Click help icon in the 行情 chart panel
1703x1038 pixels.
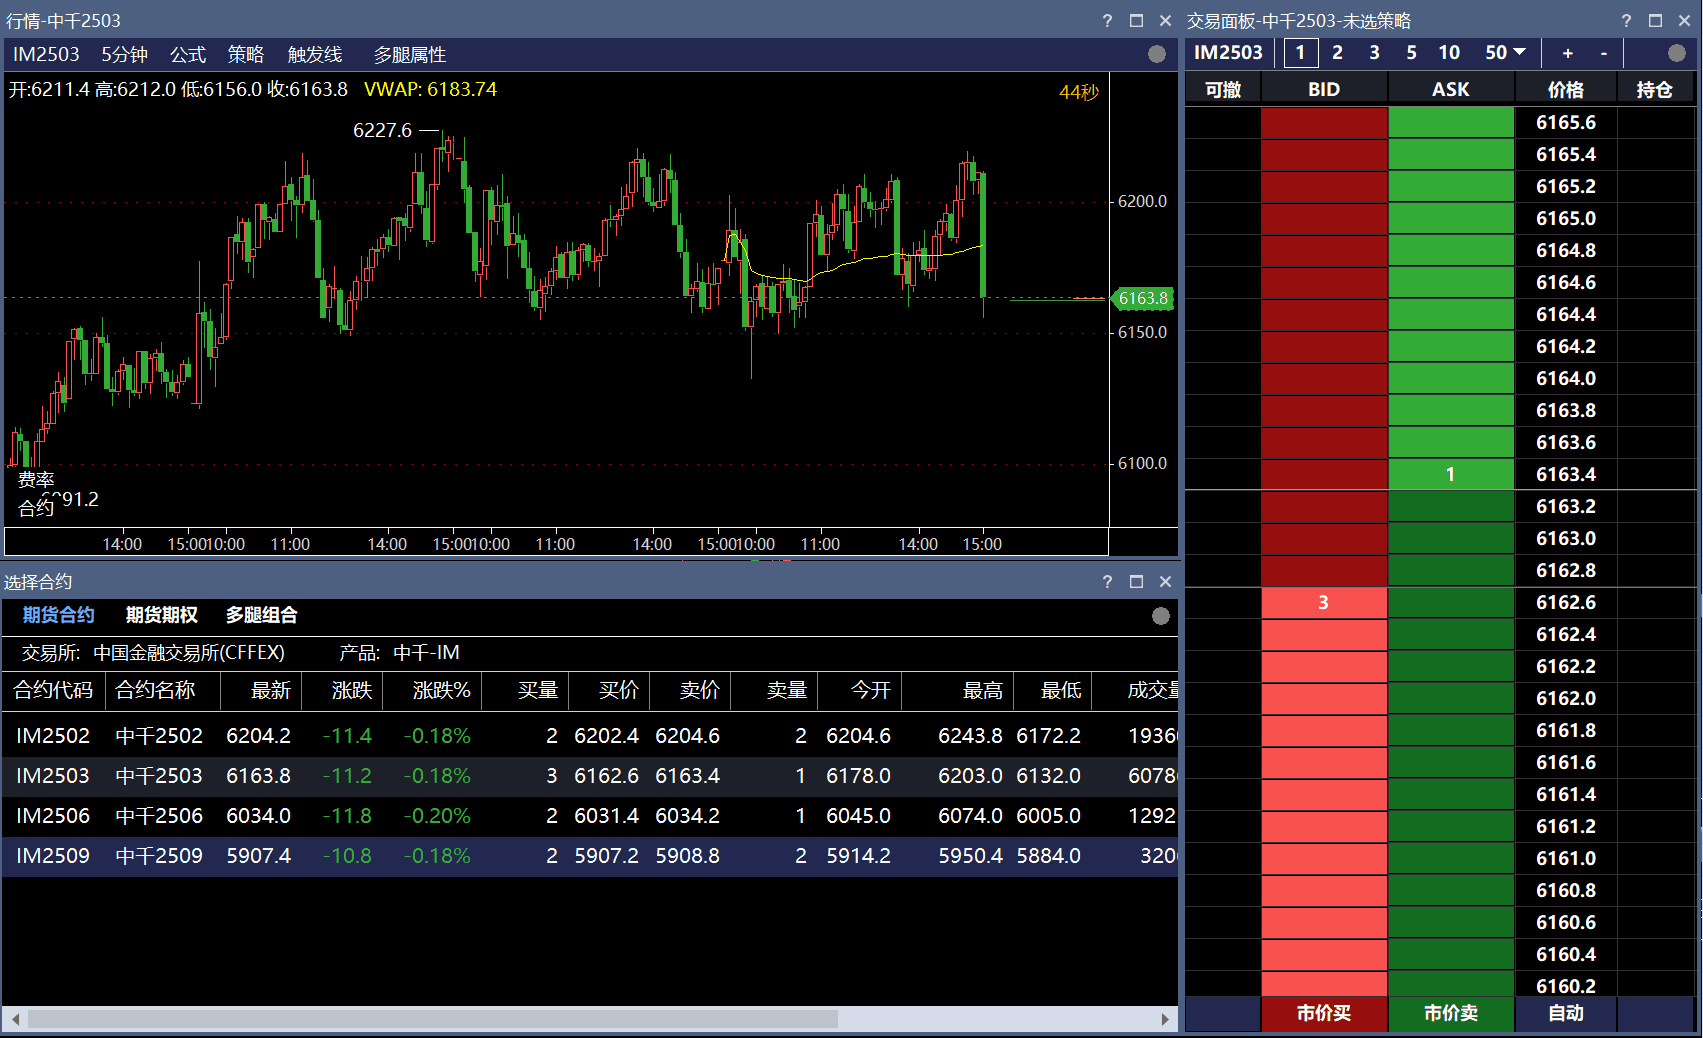1107,21
